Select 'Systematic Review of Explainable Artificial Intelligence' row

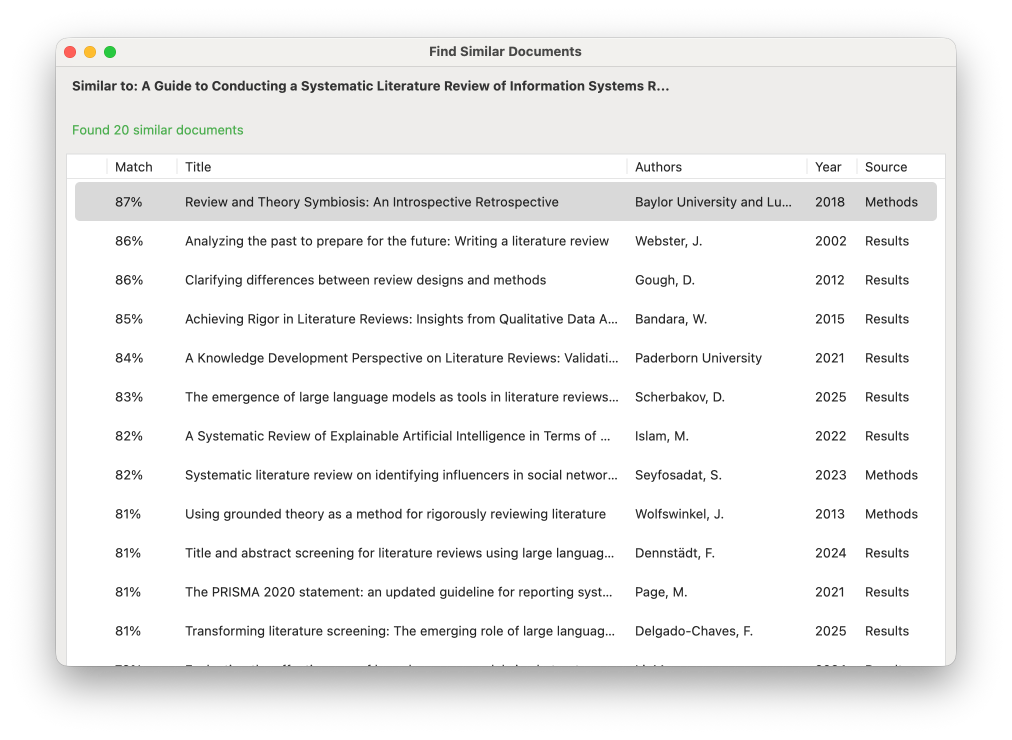click(506, 436)
